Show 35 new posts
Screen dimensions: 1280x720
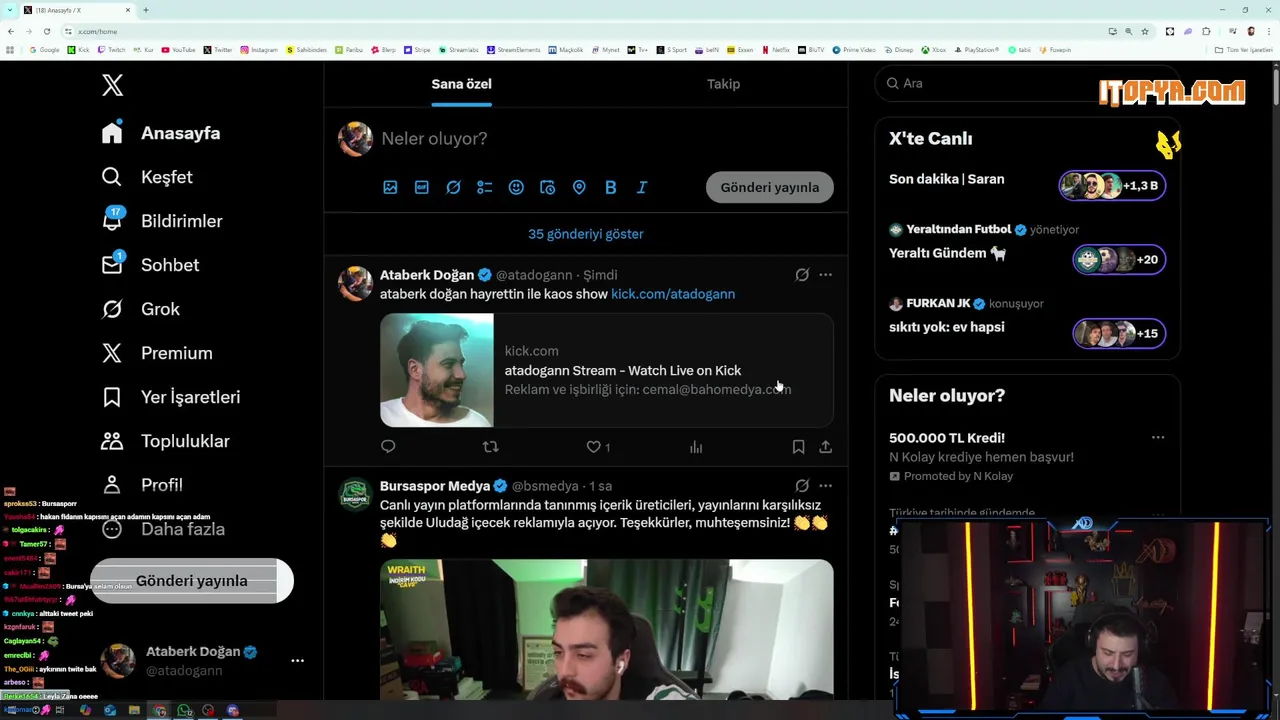586,234
